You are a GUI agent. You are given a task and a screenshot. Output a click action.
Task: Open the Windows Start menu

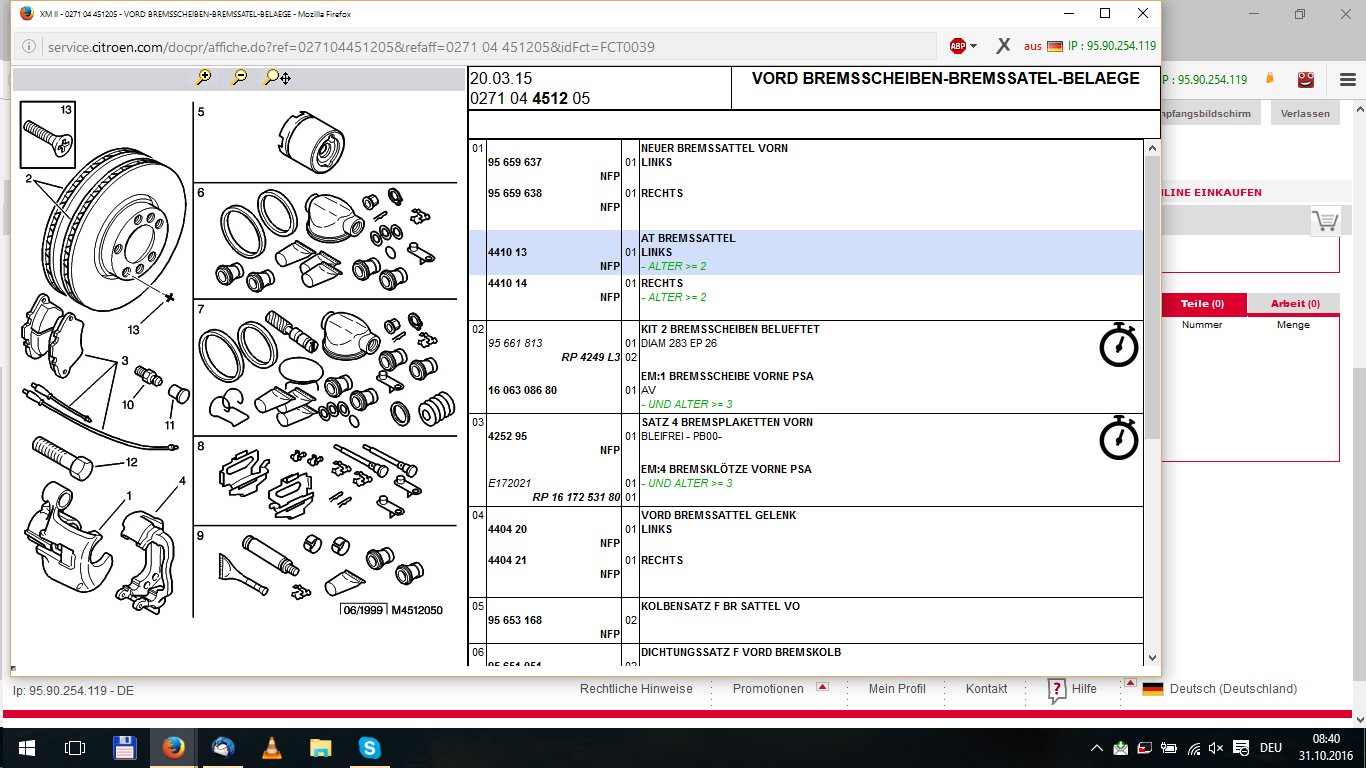[x=26, y=747]
